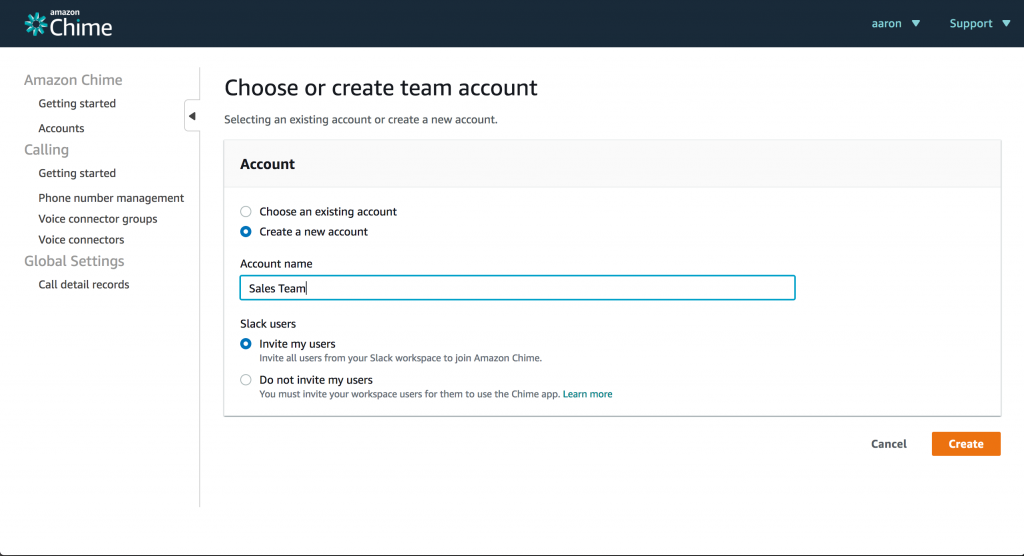Click the Amazon Chime logo
Viewport: 1024px width, 556px height.
coord(69,24)
